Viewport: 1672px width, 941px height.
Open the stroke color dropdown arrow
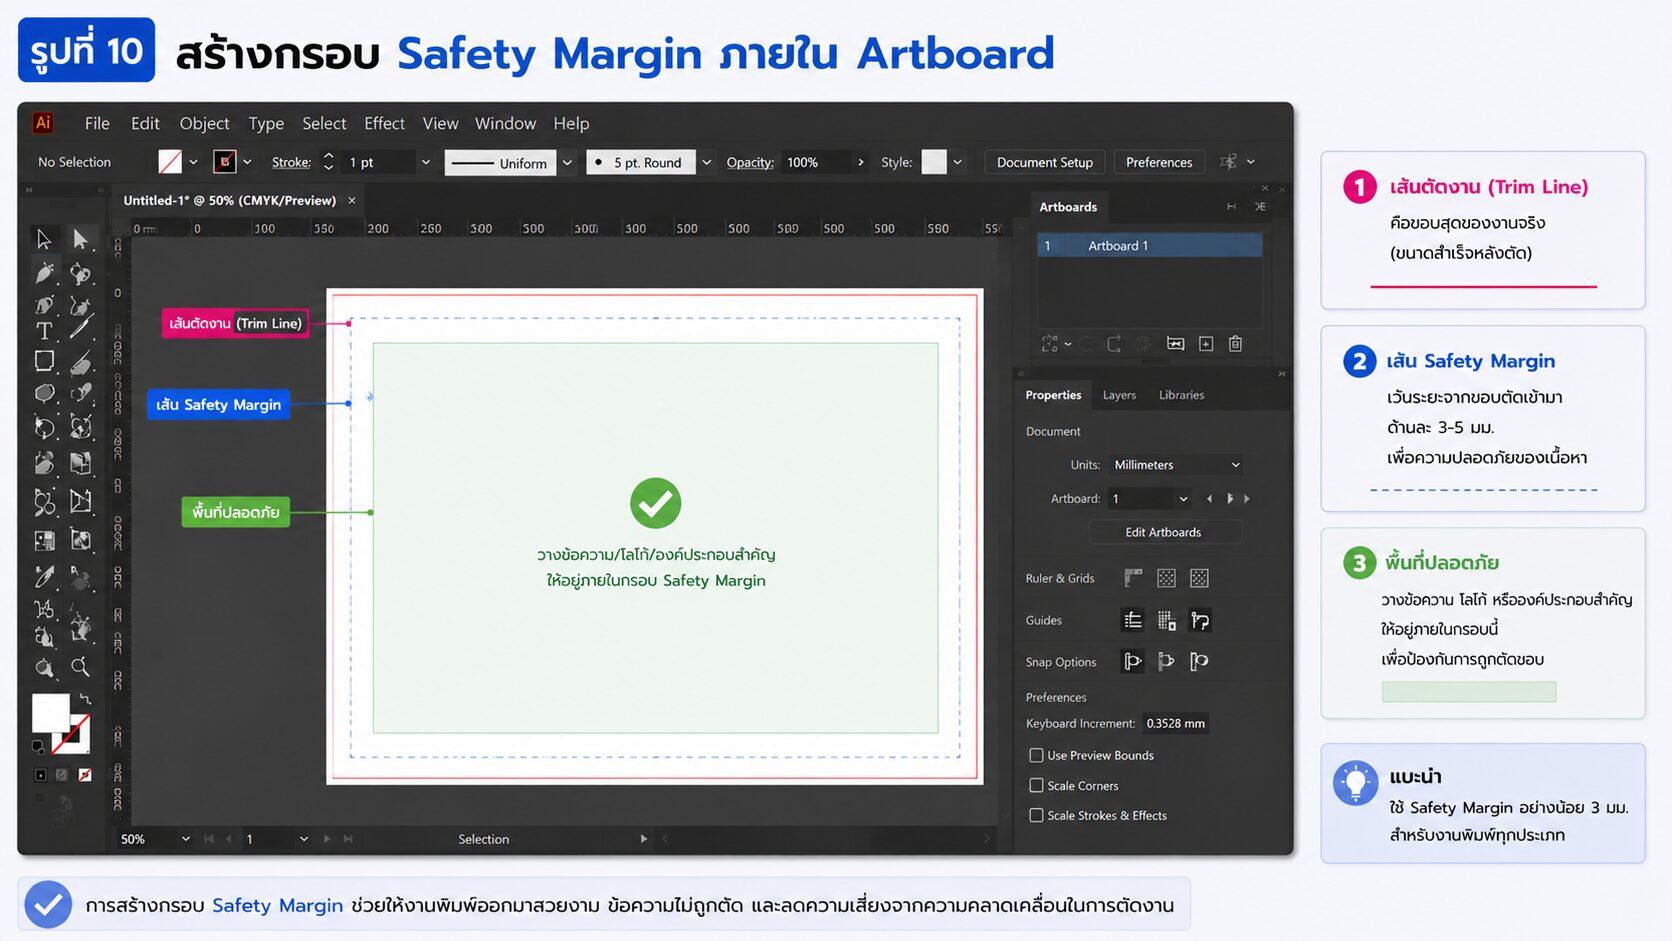247,162
